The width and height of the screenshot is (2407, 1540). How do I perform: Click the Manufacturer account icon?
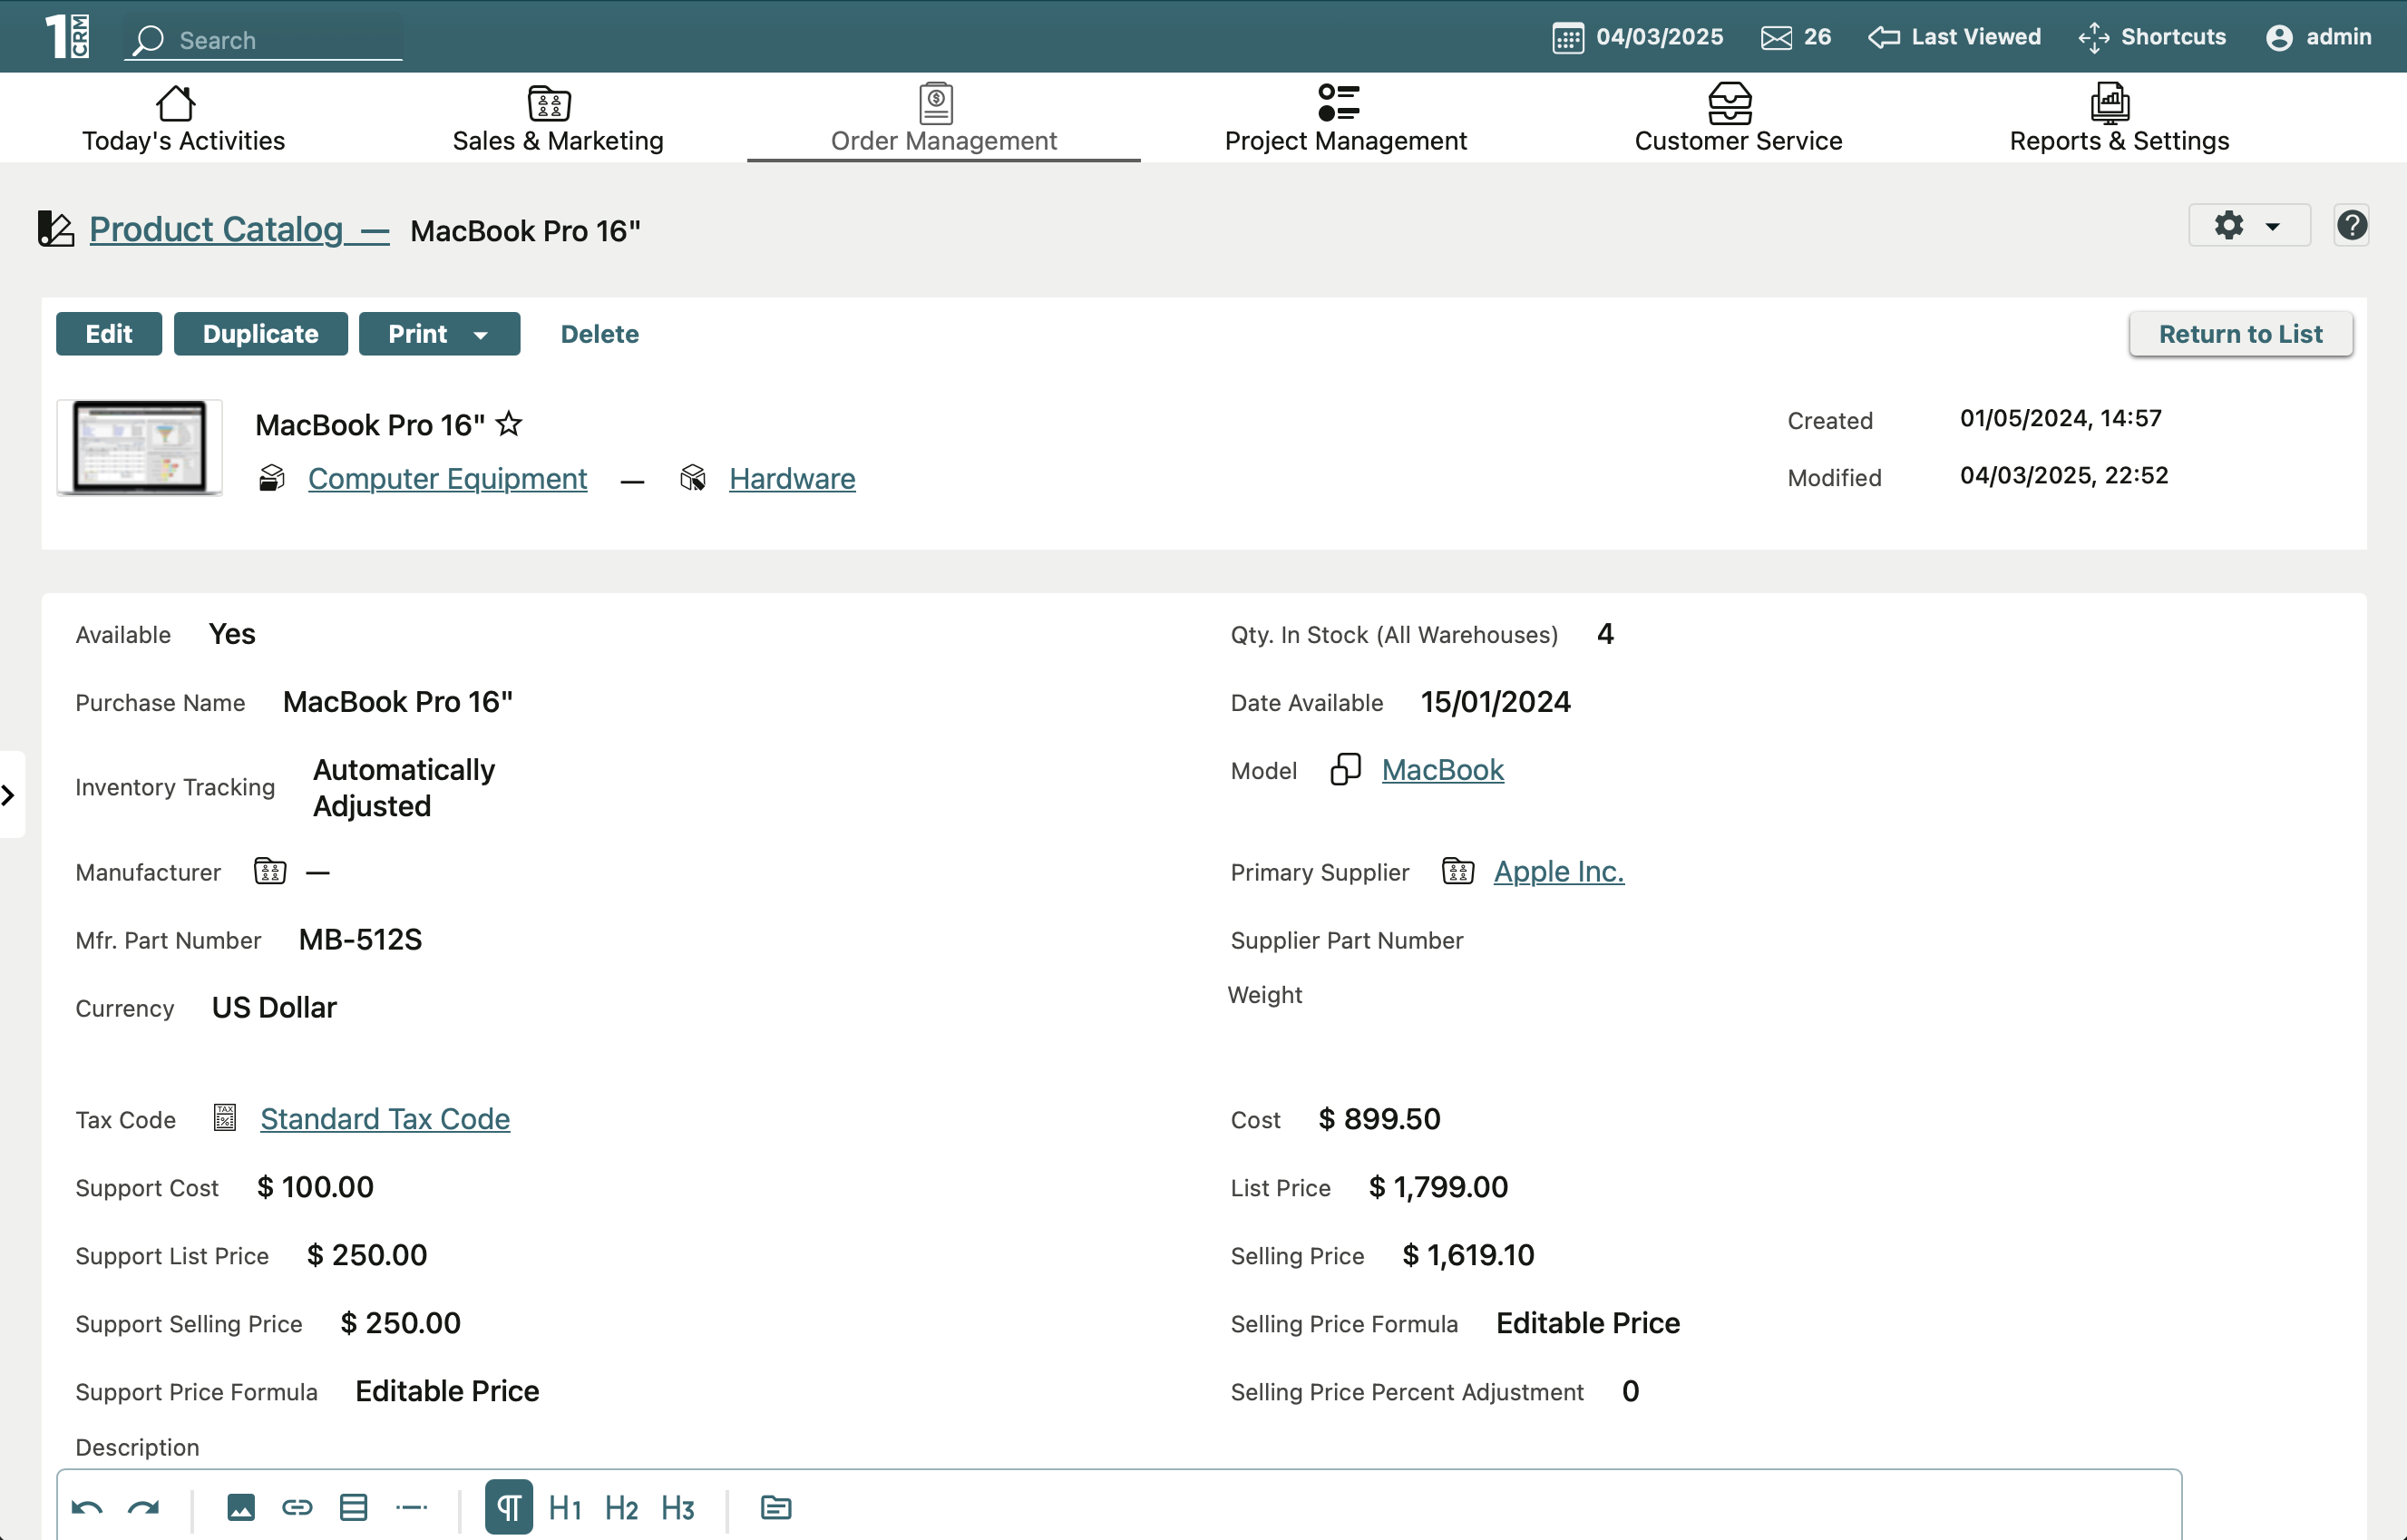tap(270, 871)
